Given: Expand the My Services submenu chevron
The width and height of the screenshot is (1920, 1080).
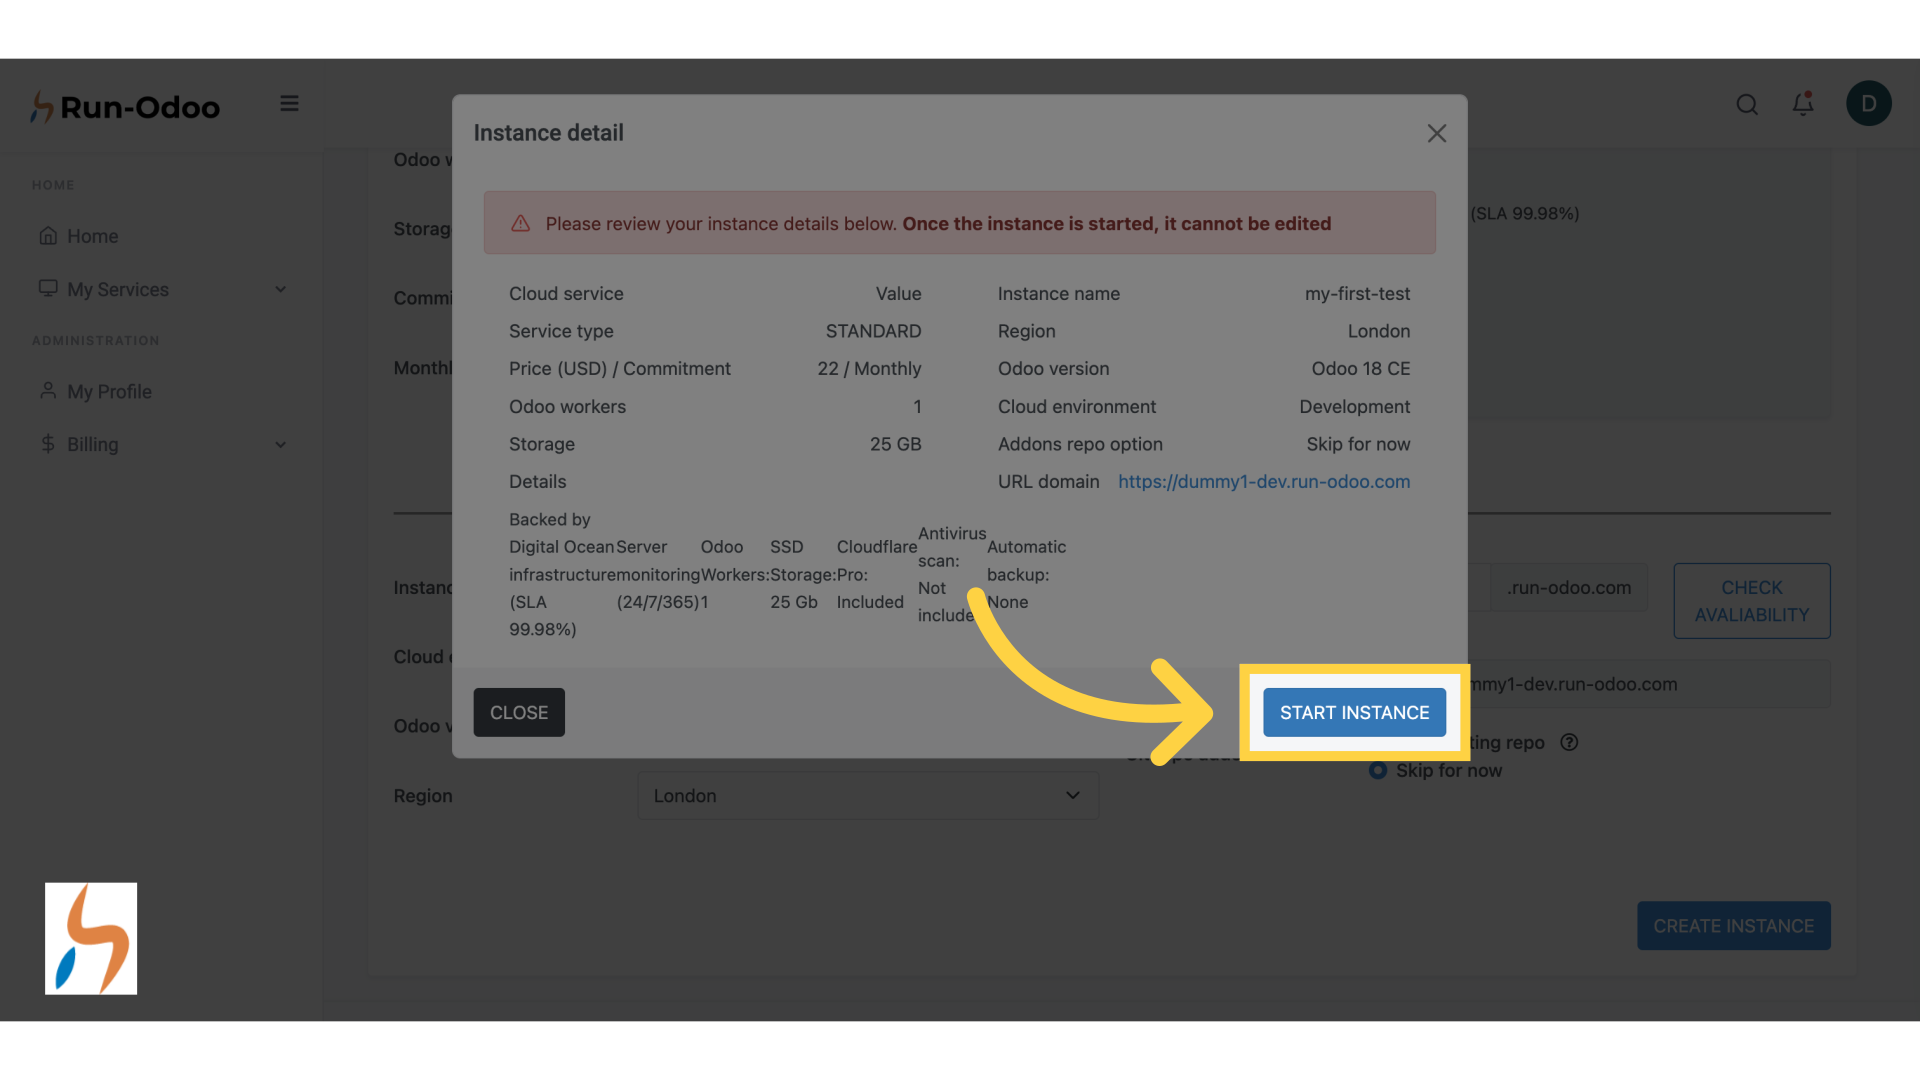Looking at the screenshot, I should tap(281, 289).
